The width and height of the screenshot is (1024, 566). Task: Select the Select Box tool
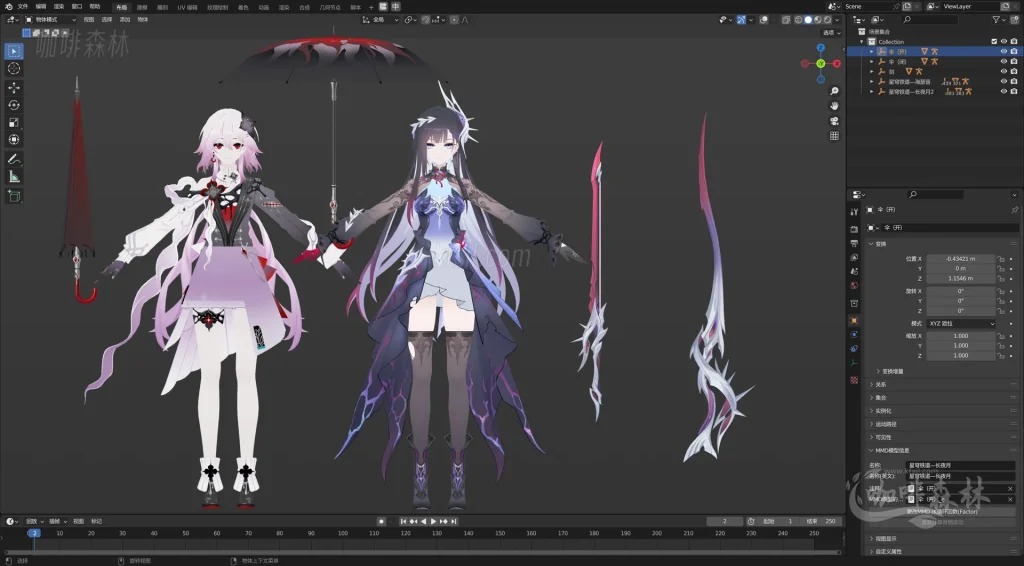point(14,51)
